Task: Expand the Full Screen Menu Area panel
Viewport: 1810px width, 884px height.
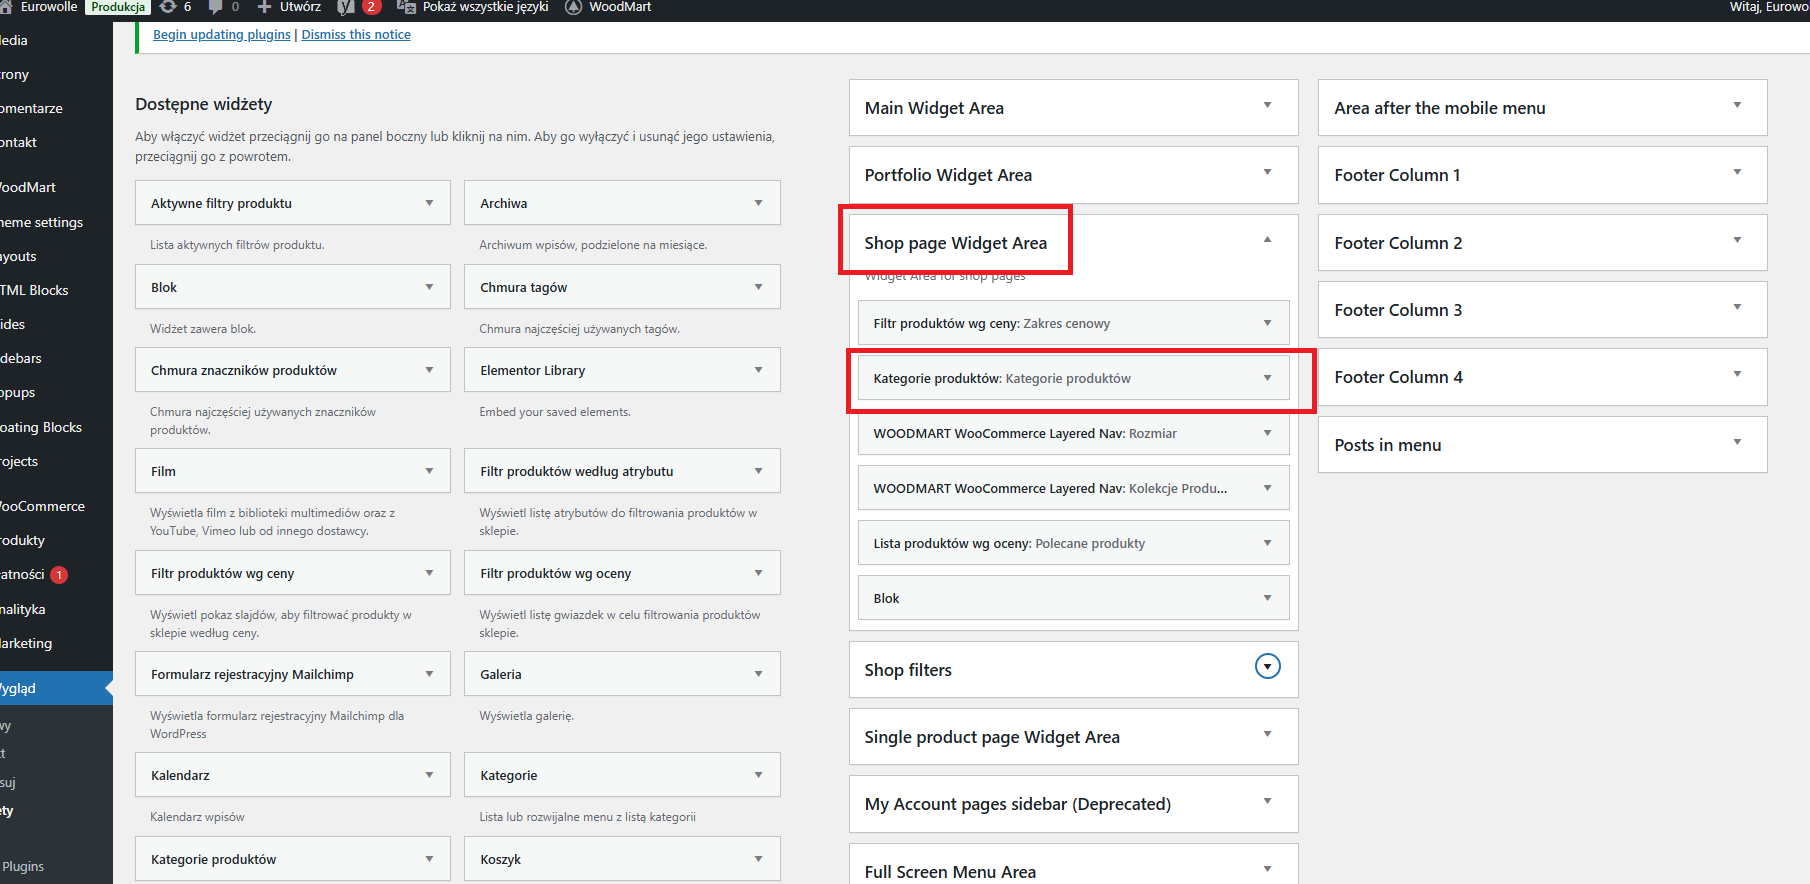Action: click(1074, 866)
